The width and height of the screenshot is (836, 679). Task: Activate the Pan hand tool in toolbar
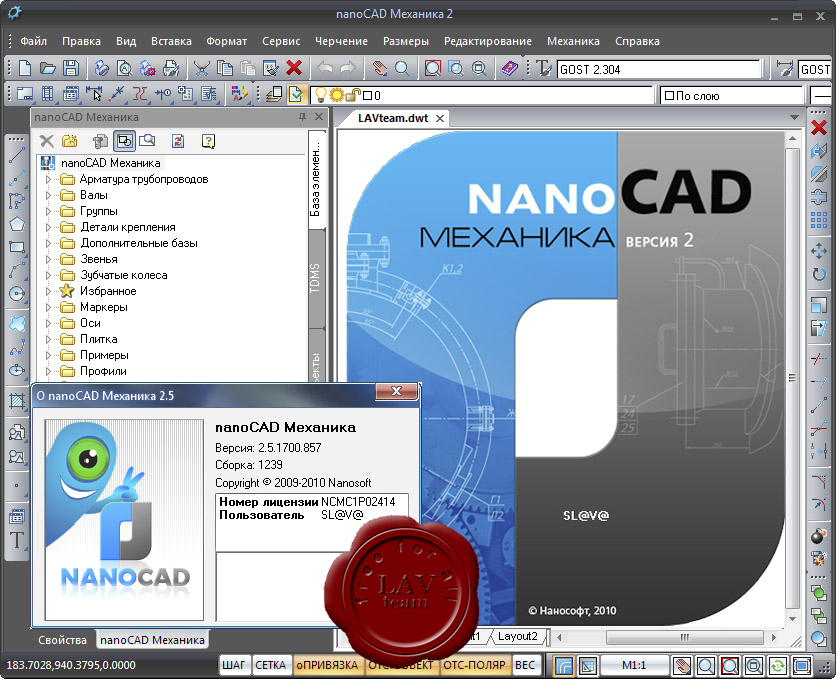click(x=379, y=68)
